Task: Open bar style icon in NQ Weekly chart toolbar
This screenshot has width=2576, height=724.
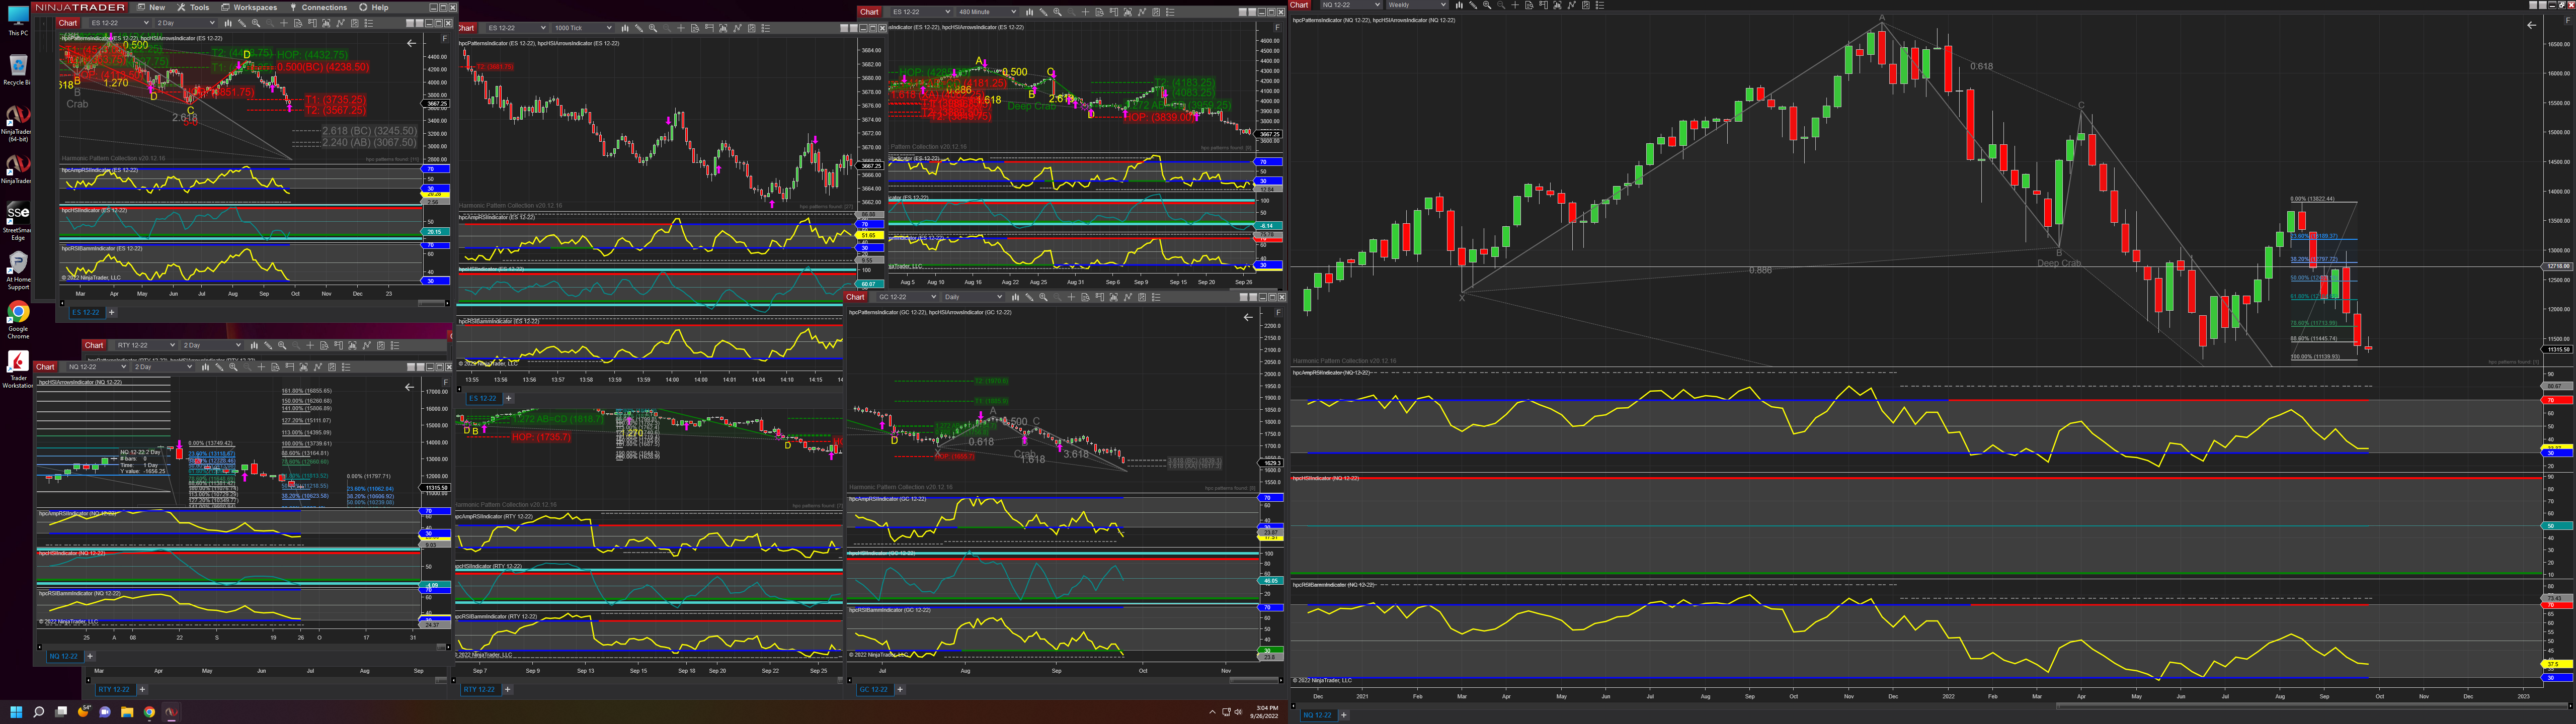Action: (1459, 5)
